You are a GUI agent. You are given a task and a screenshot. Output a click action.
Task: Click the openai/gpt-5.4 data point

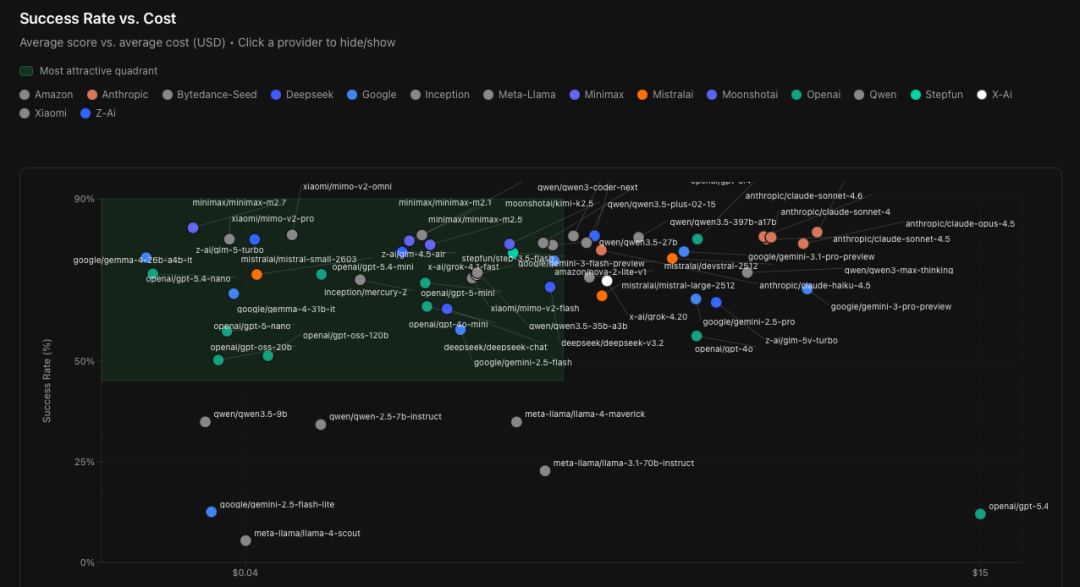(980, 514)
